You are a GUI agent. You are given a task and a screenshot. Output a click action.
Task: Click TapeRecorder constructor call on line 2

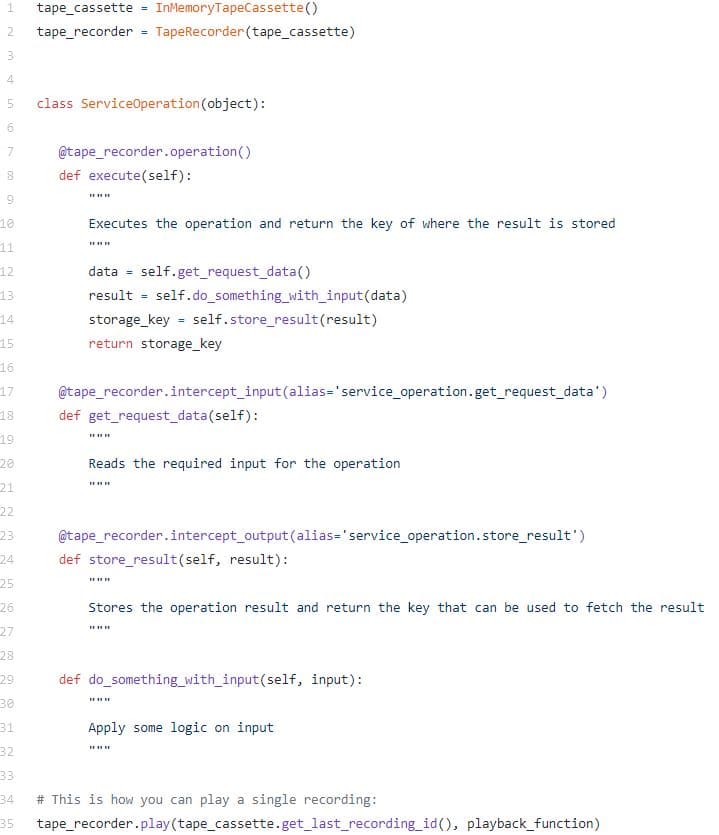tap(199, 32)
